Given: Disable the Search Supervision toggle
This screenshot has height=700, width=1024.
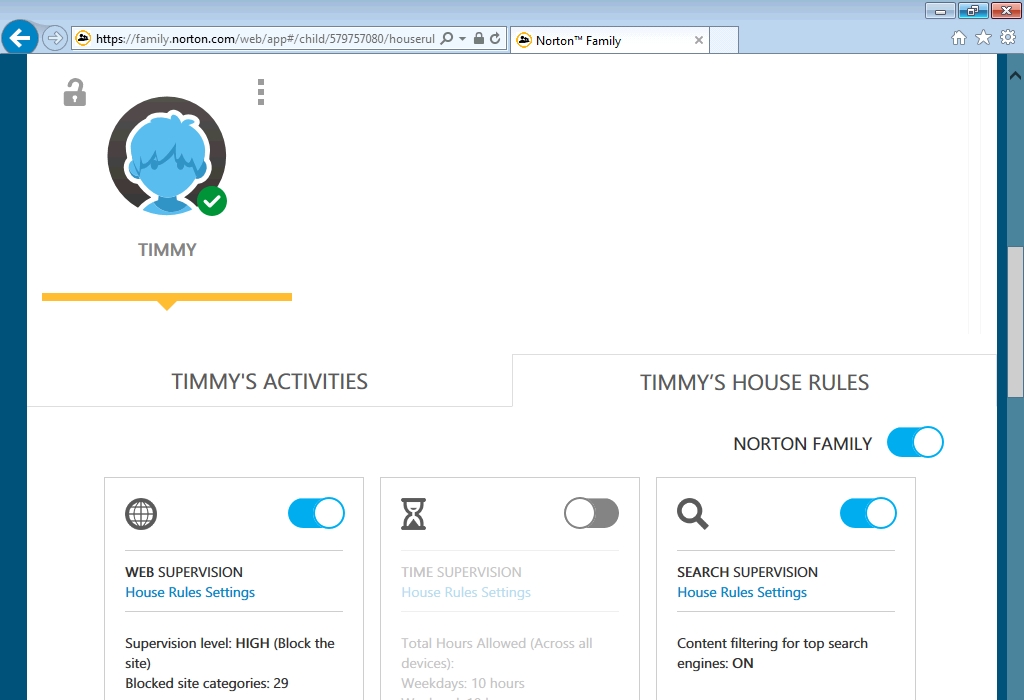Looking at the screenshot, I should click(868, 513).
